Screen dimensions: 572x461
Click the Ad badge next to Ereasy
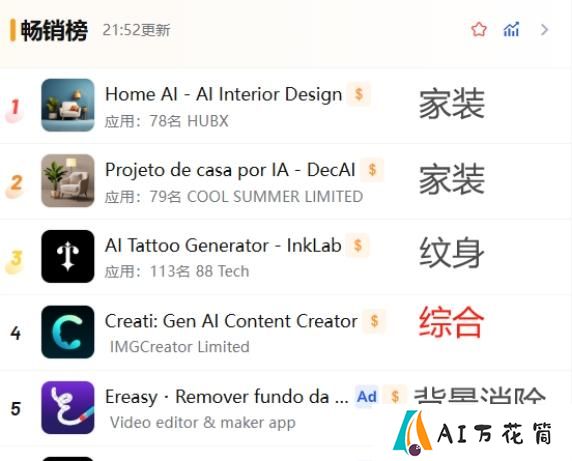[367, 396]
